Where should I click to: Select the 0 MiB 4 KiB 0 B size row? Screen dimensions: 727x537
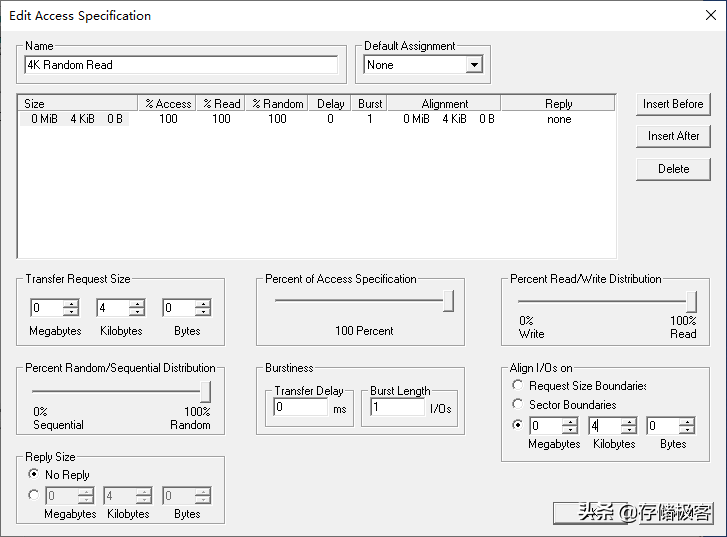coord(74,119)
